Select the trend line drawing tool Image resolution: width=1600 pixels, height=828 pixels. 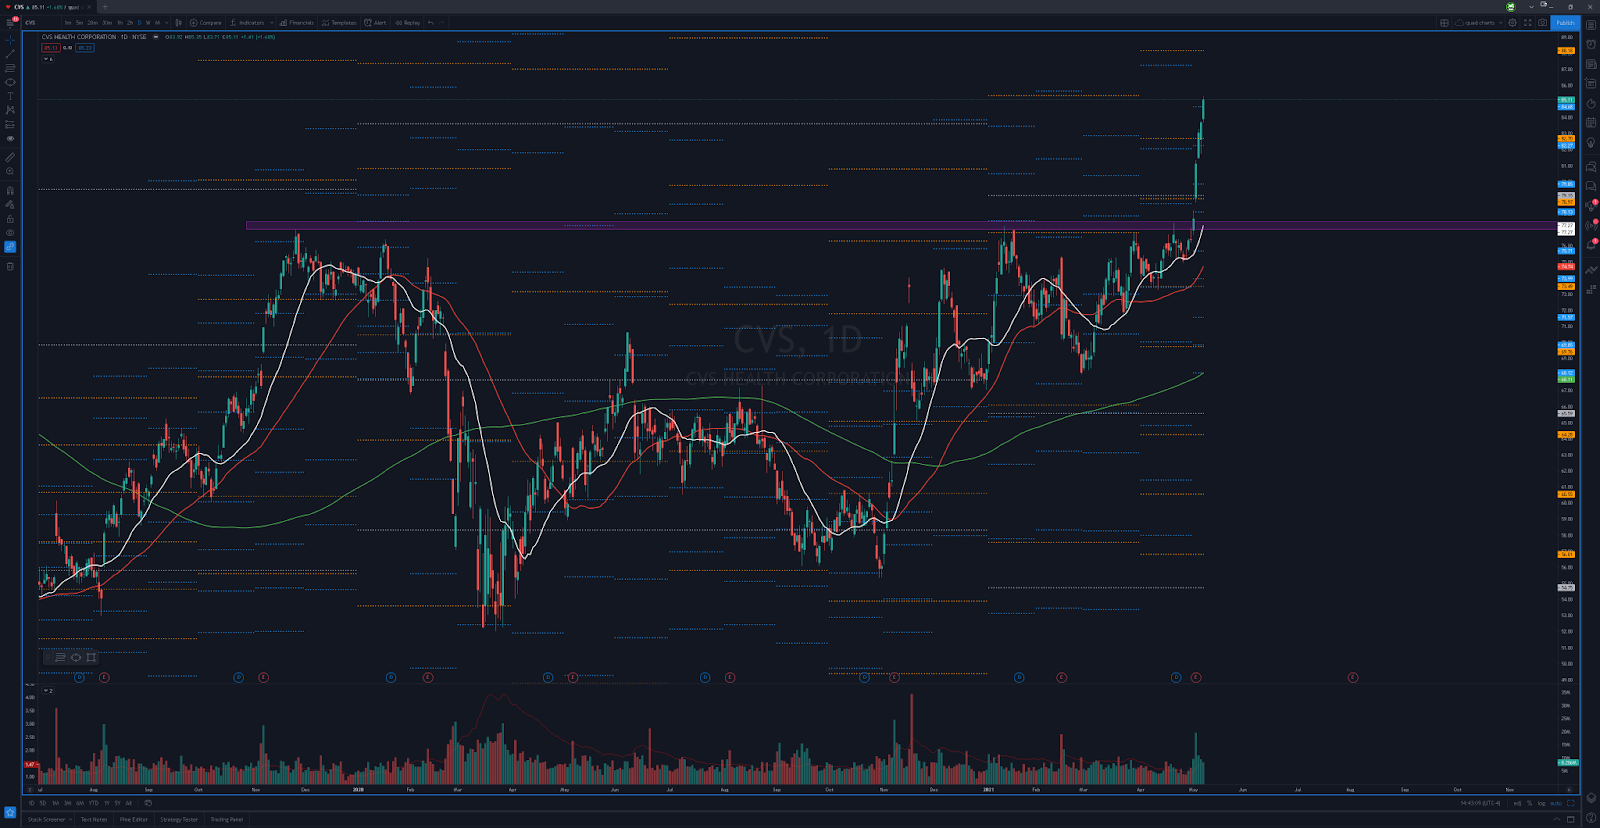pos(10,54)
